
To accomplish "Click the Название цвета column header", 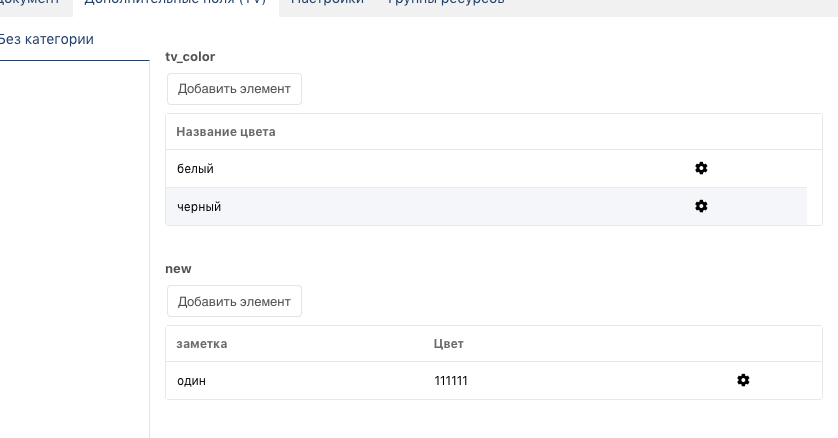I will coord(226,132).
